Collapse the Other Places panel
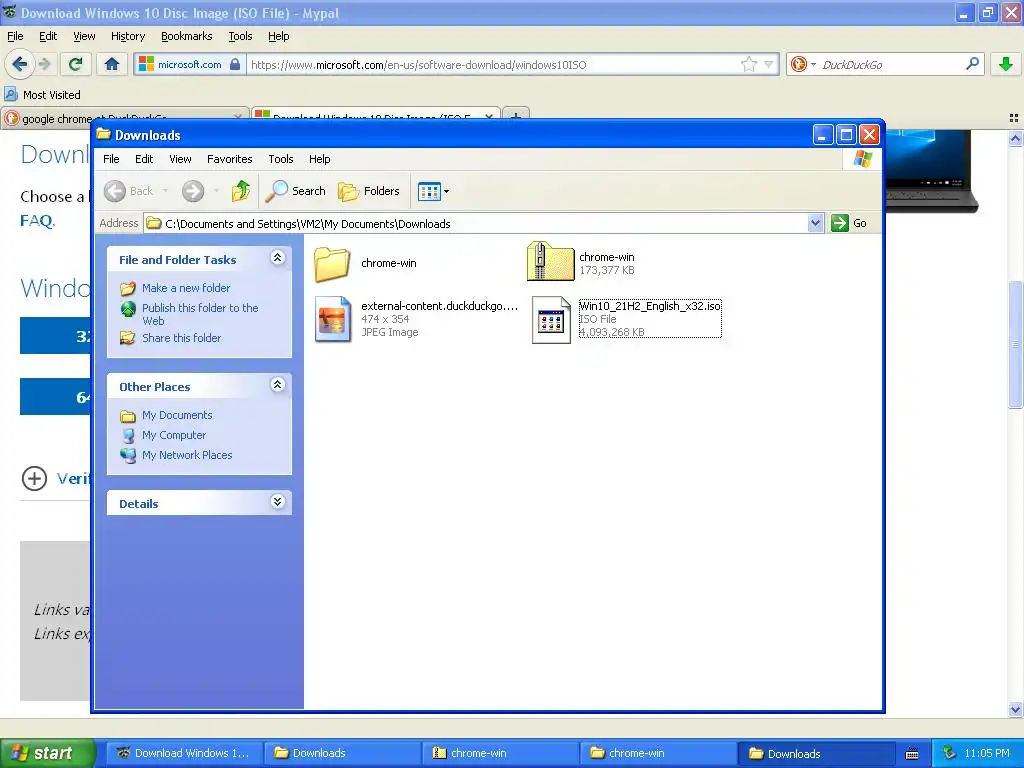The width and height of the screenshot is (1024, 768). point(278,385)
